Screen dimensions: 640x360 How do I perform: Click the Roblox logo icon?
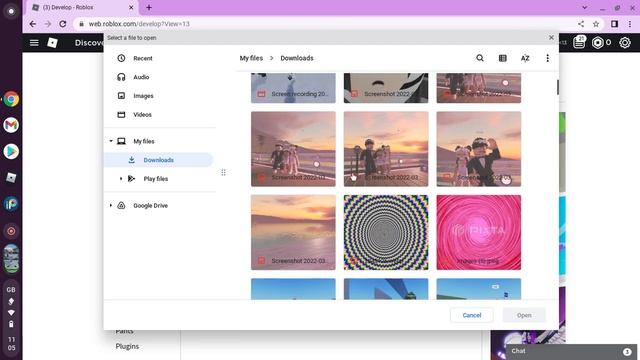click(x=53, y=42)
